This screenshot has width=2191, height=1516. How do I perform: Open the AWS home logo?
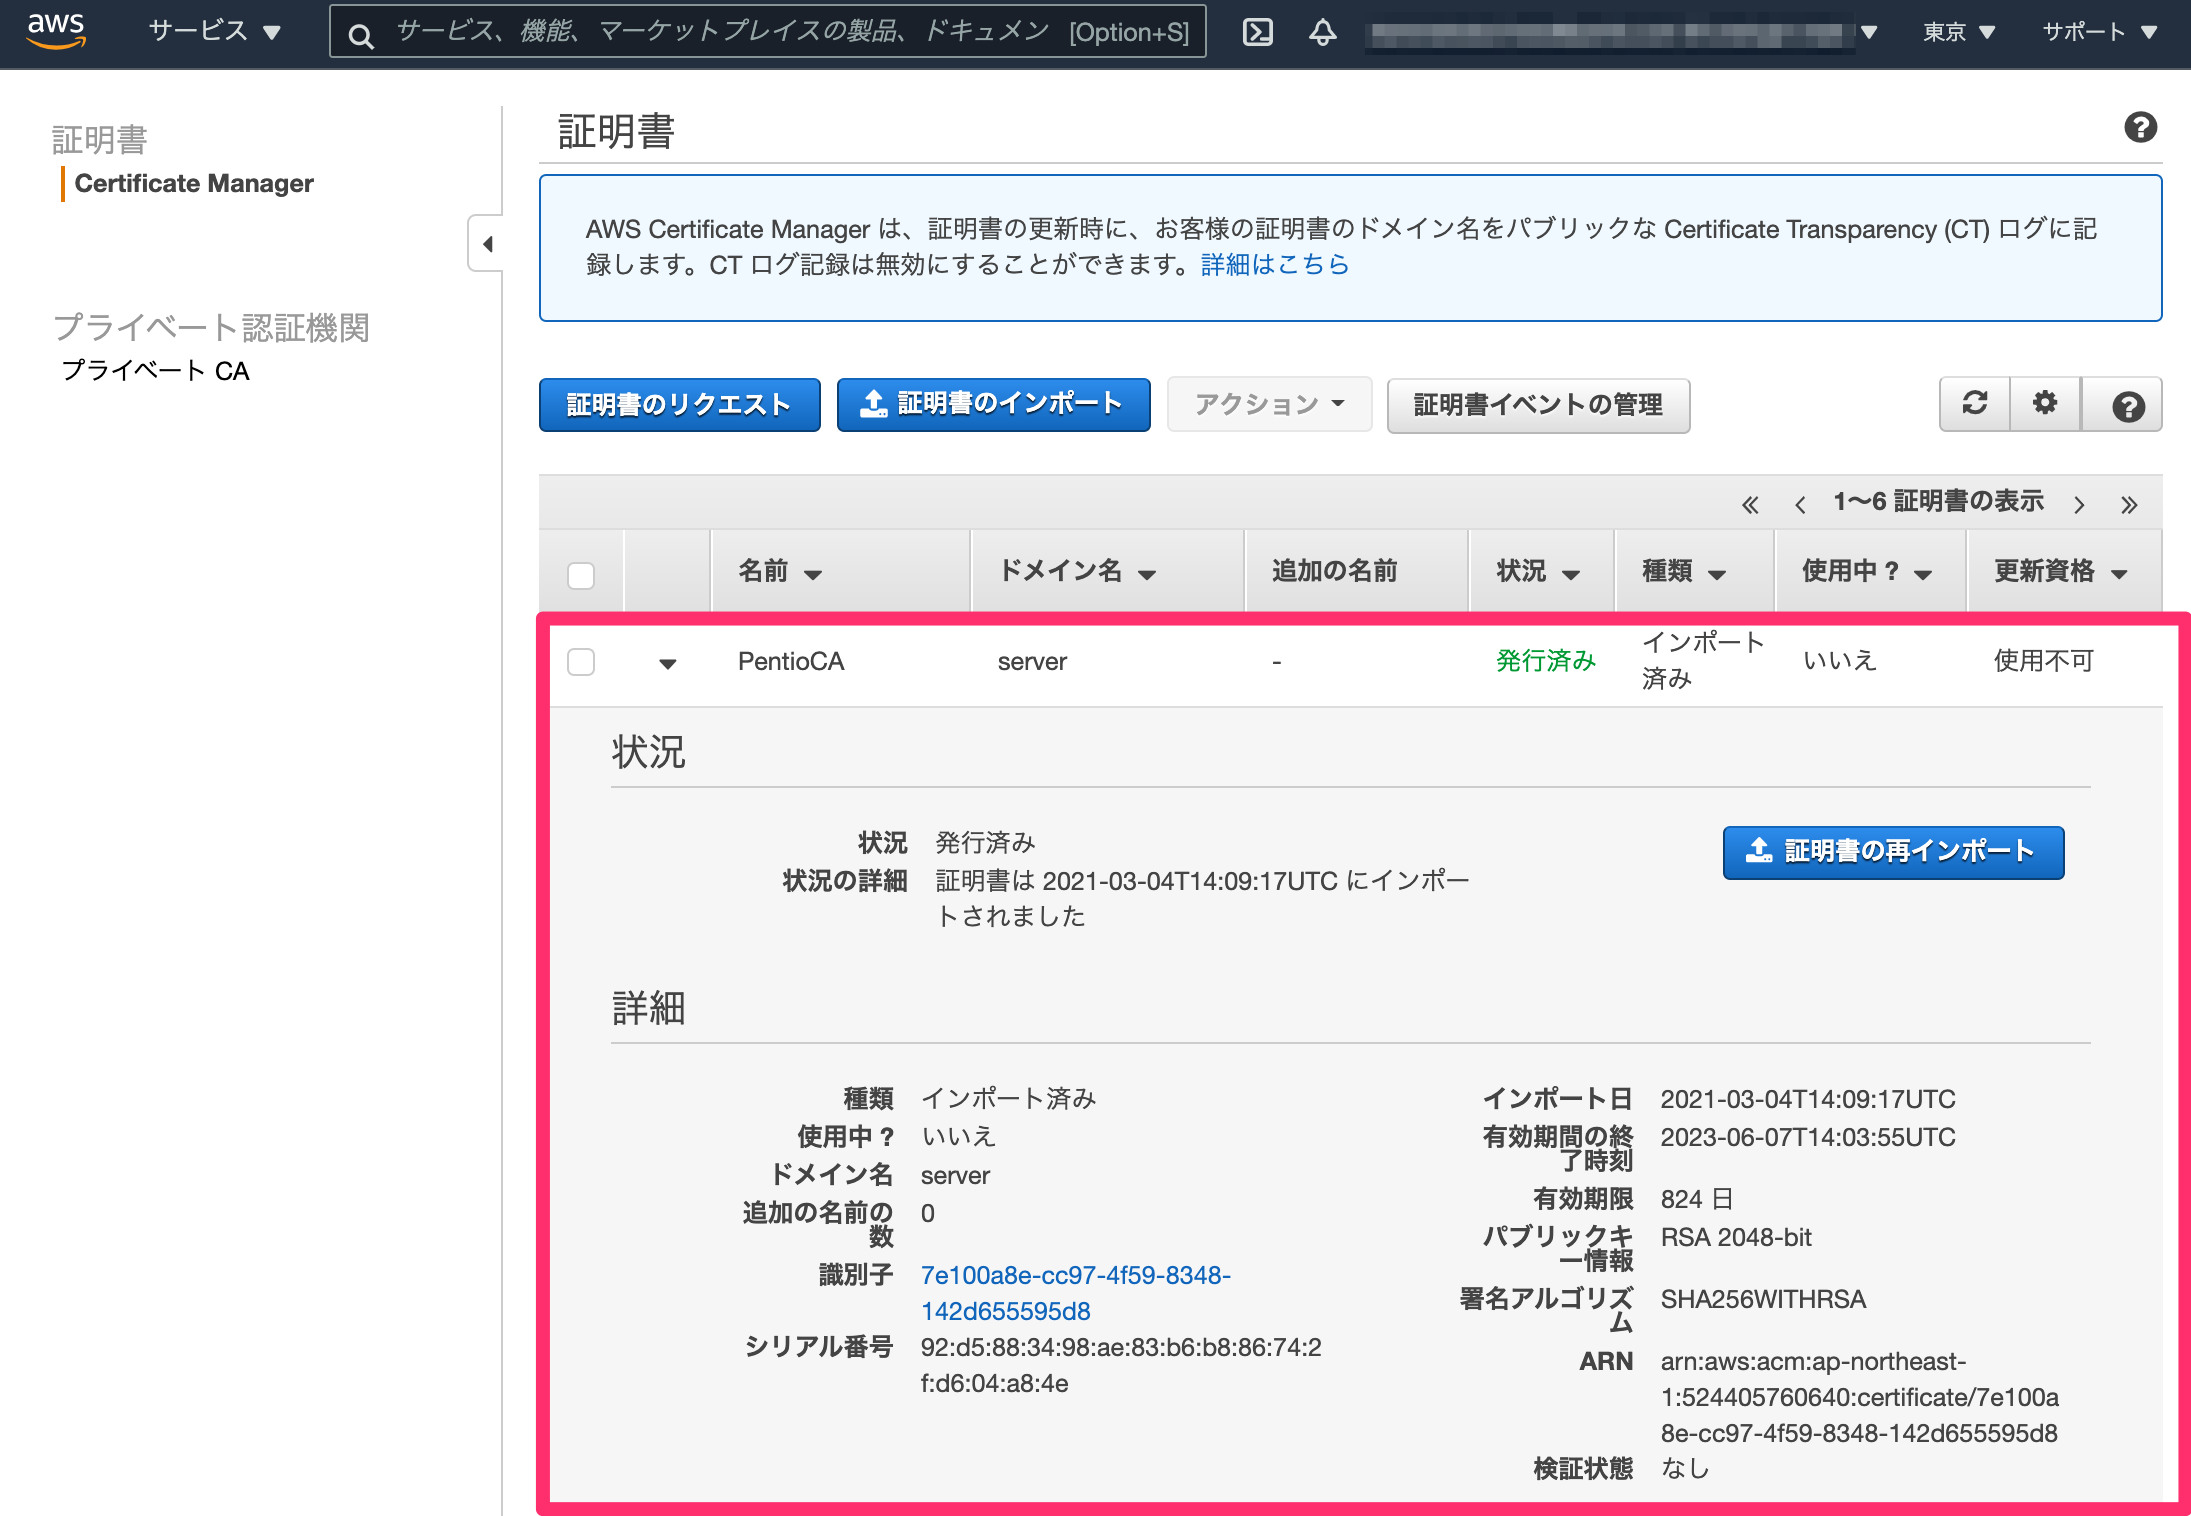(x=56, y=30)
